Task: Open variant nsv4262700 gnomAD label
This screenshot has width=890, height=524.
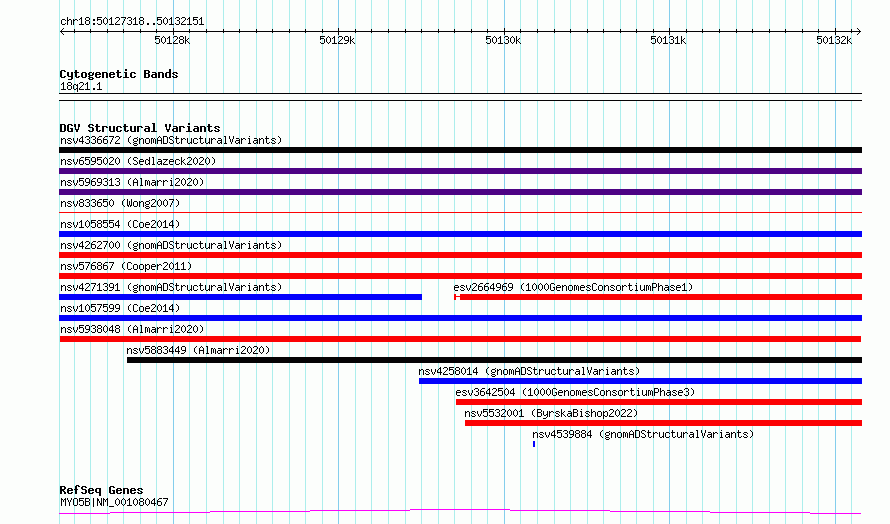Action: pyautogui.click(x=171, y=245)
